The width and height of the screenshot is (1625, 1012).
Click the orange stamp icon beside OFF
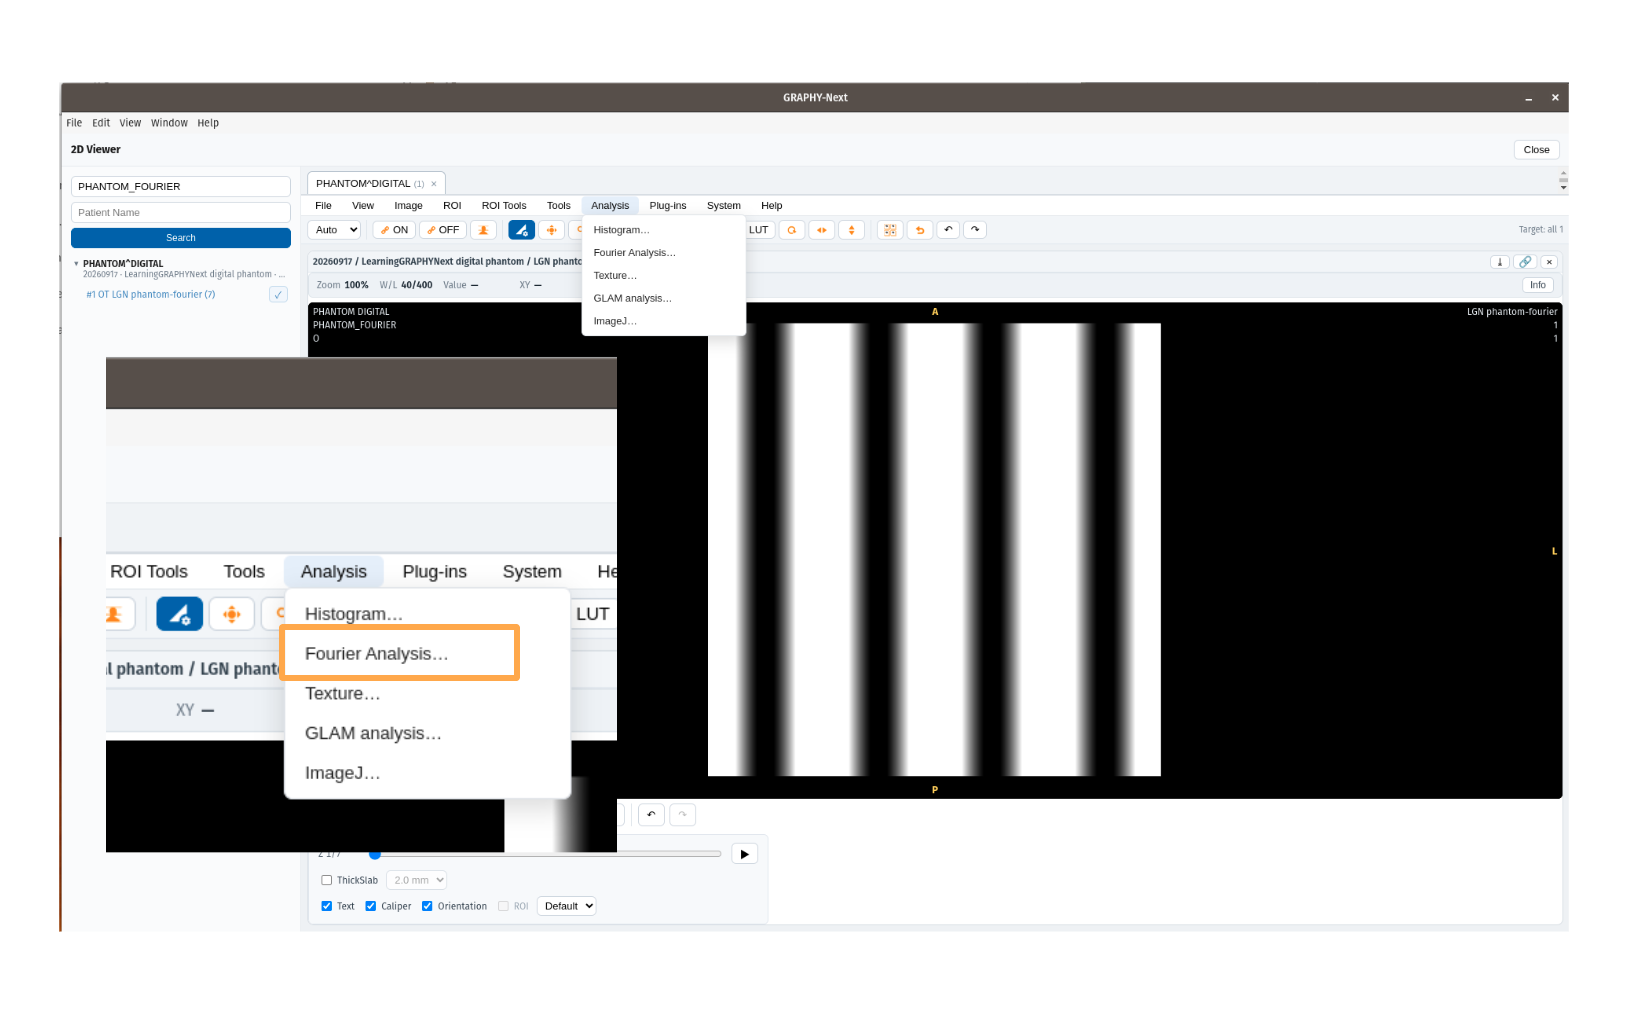(484, 230)
